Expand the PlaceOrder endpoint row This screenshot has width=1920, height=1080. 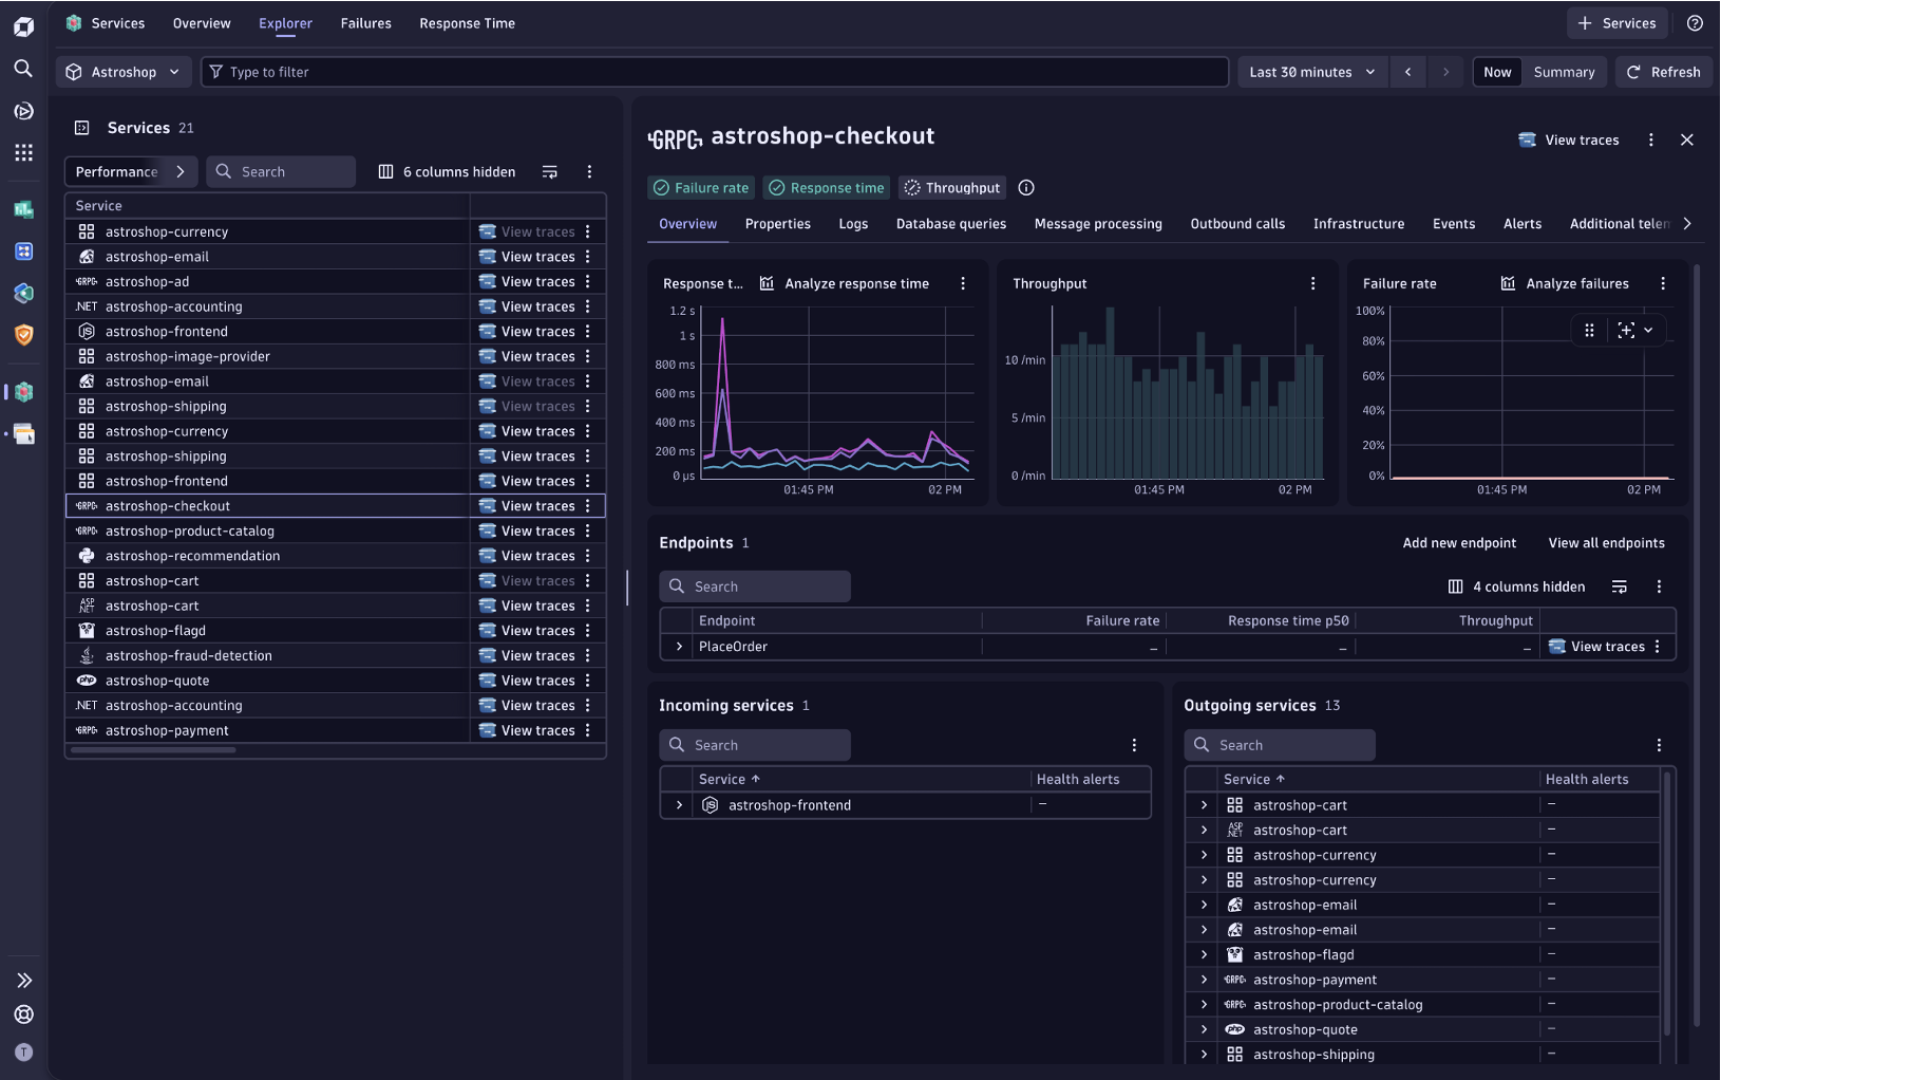click(x=679, y=646)
